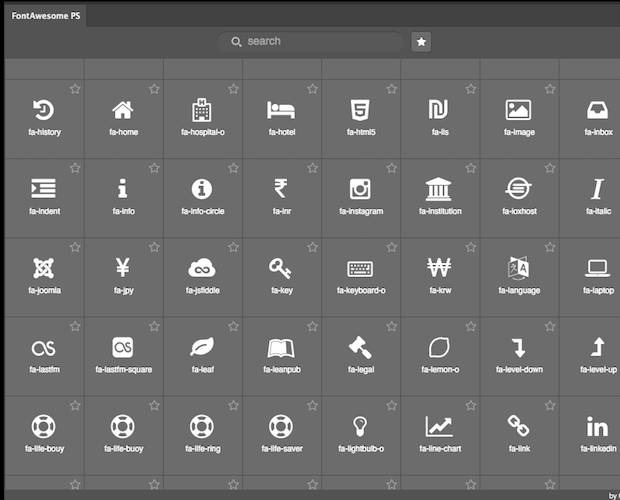Pick the fa-life-bouy icon
620x500 pixels.
click(x=43, y=426)
